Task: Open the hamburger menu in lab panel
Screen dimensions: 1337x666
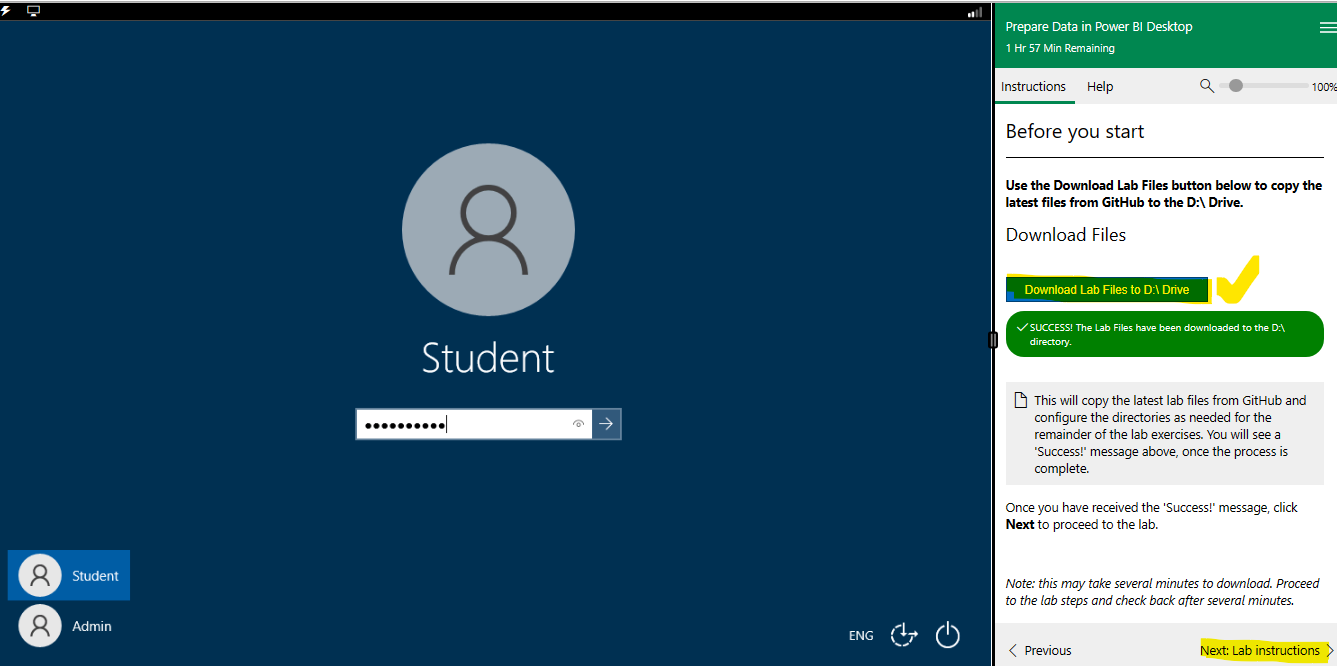Action: point(1327,27)
